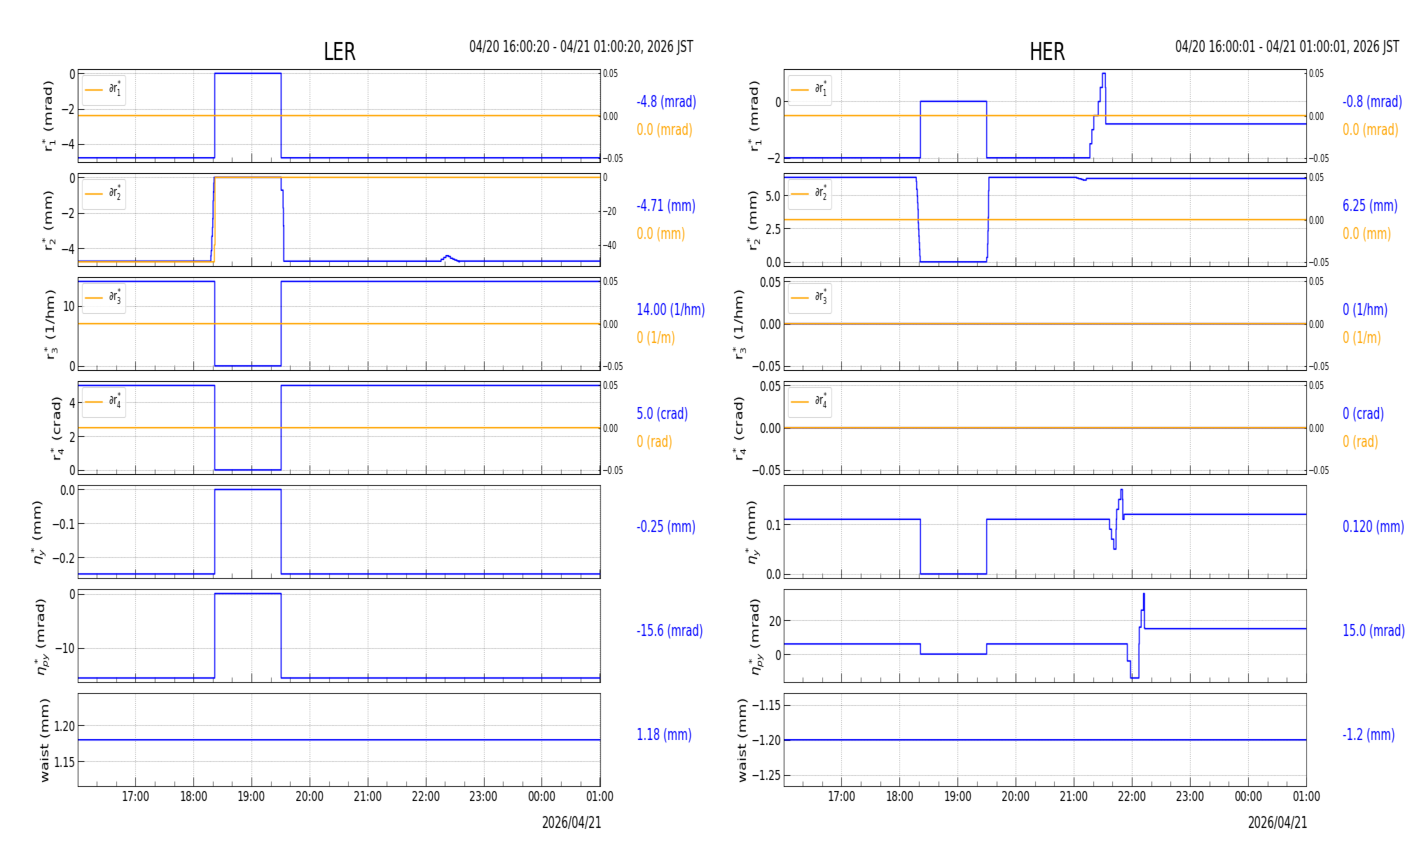Select the 2026/04/21 date below LER

pyautogui.click(x=572, y=823)
